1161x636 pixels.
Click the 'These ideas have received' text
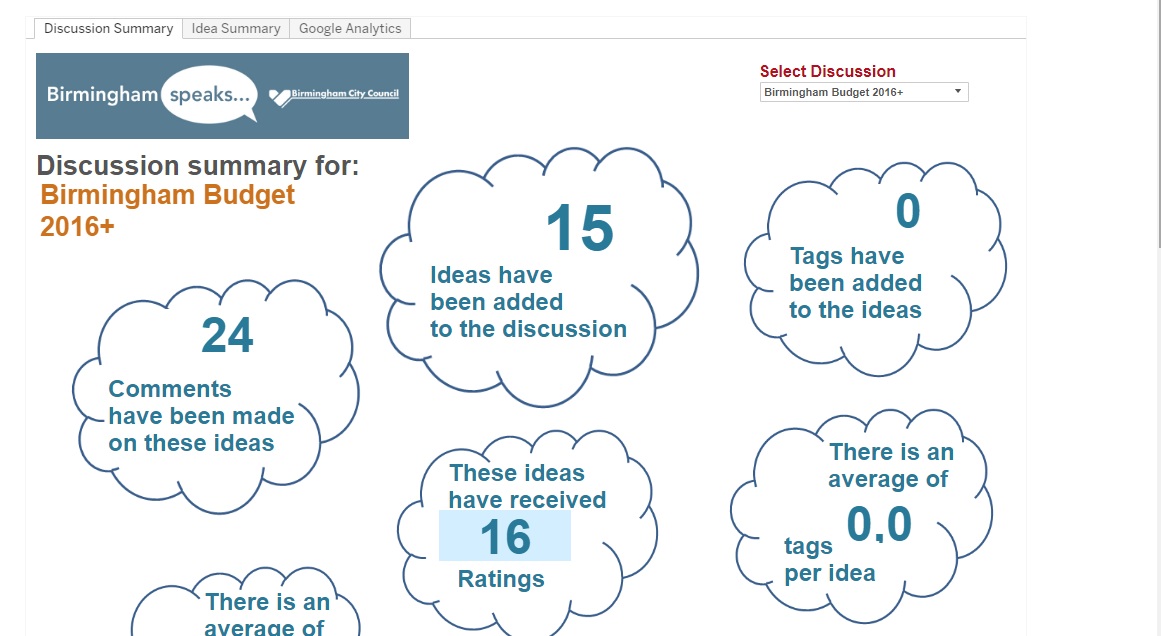point(527,486)
